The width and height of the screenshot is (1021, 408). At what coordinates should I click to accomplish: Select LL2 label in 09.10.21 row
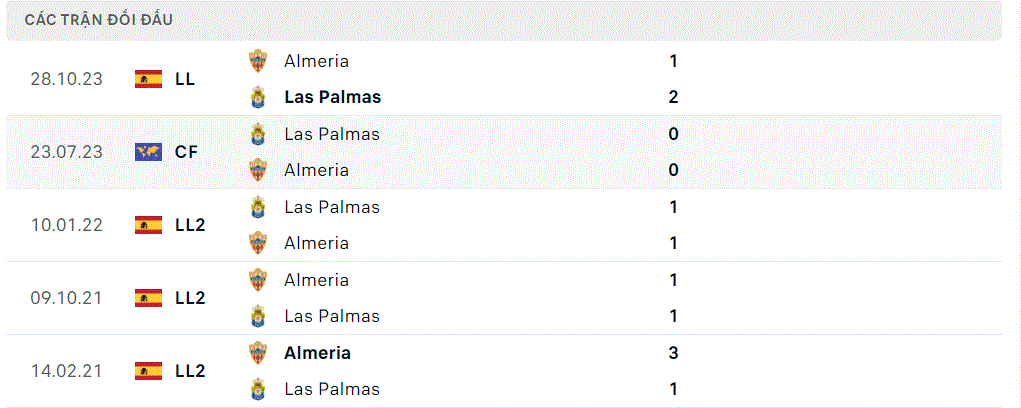click(190, 298)
